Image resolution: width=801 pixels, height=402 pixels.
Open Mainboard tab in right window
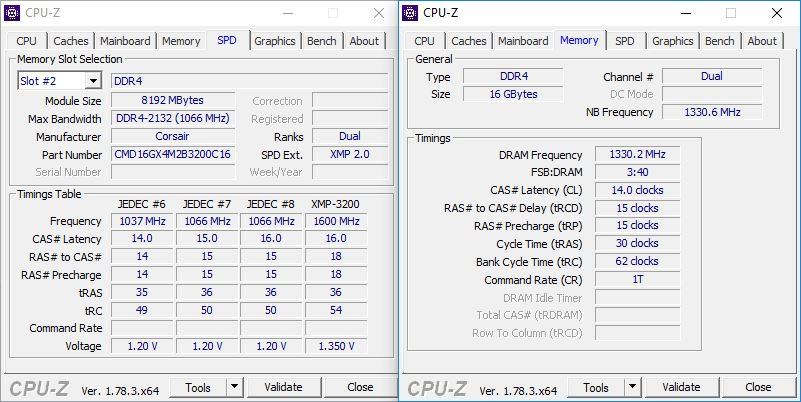[523, 41]
